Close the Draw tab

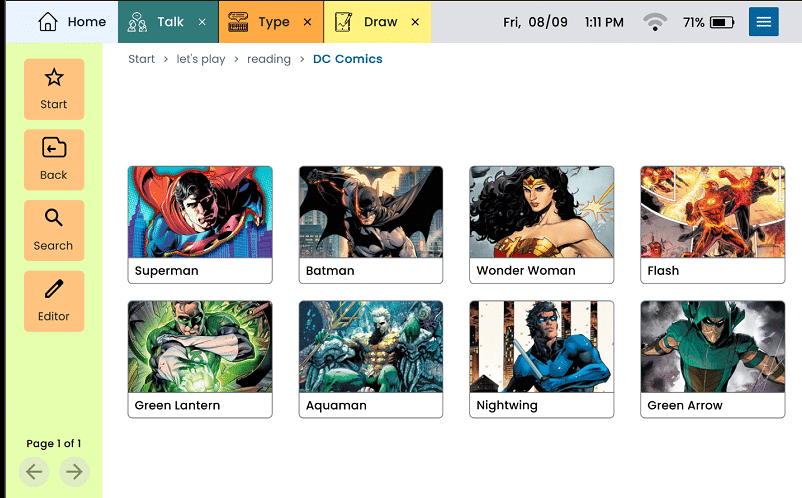[x=415, y=22]
